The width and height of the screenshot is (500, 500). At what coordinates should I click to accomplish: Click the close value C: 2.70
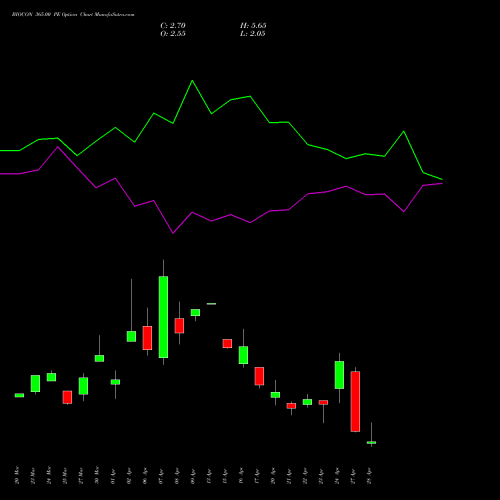tap(173, 26)
